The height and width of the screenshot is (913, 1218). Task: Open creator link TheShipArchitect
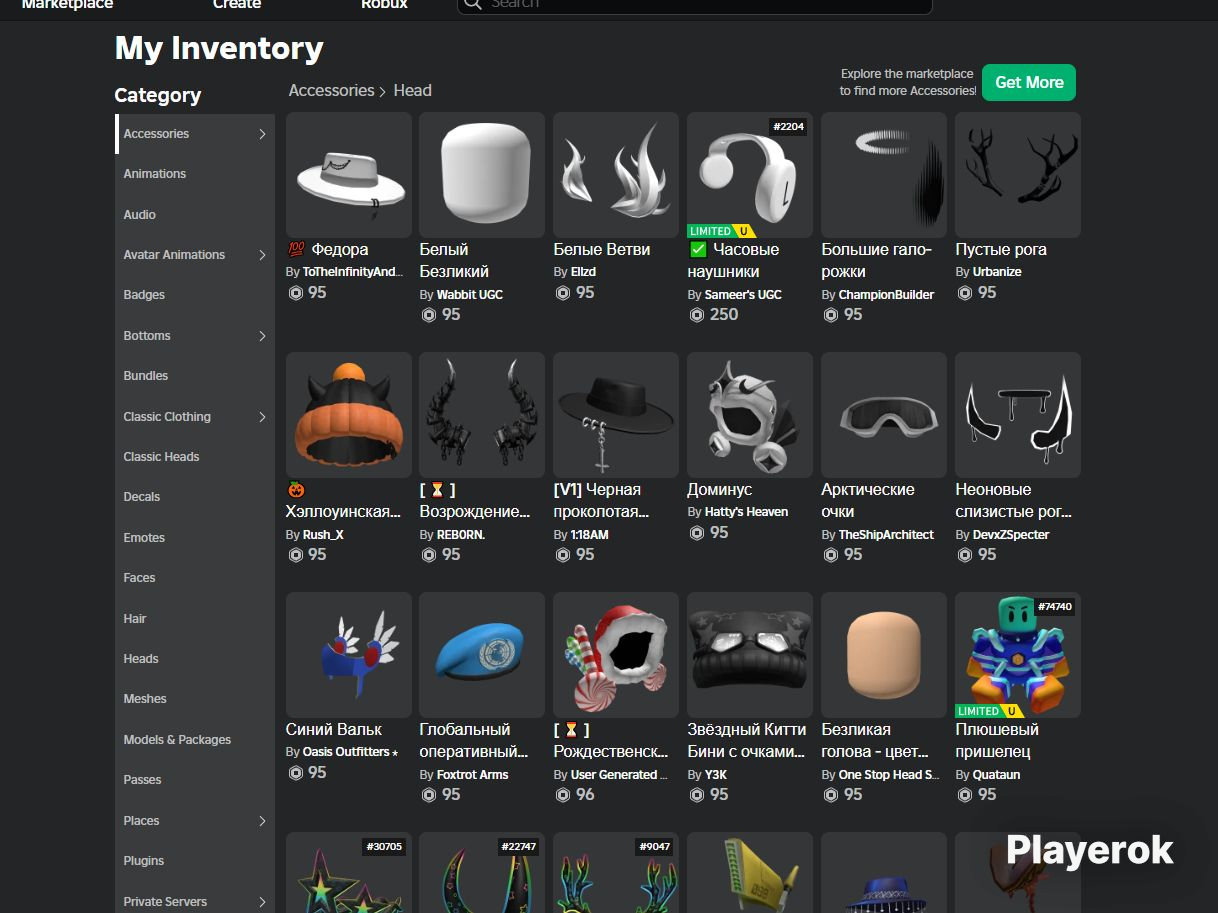pos(886,535)
